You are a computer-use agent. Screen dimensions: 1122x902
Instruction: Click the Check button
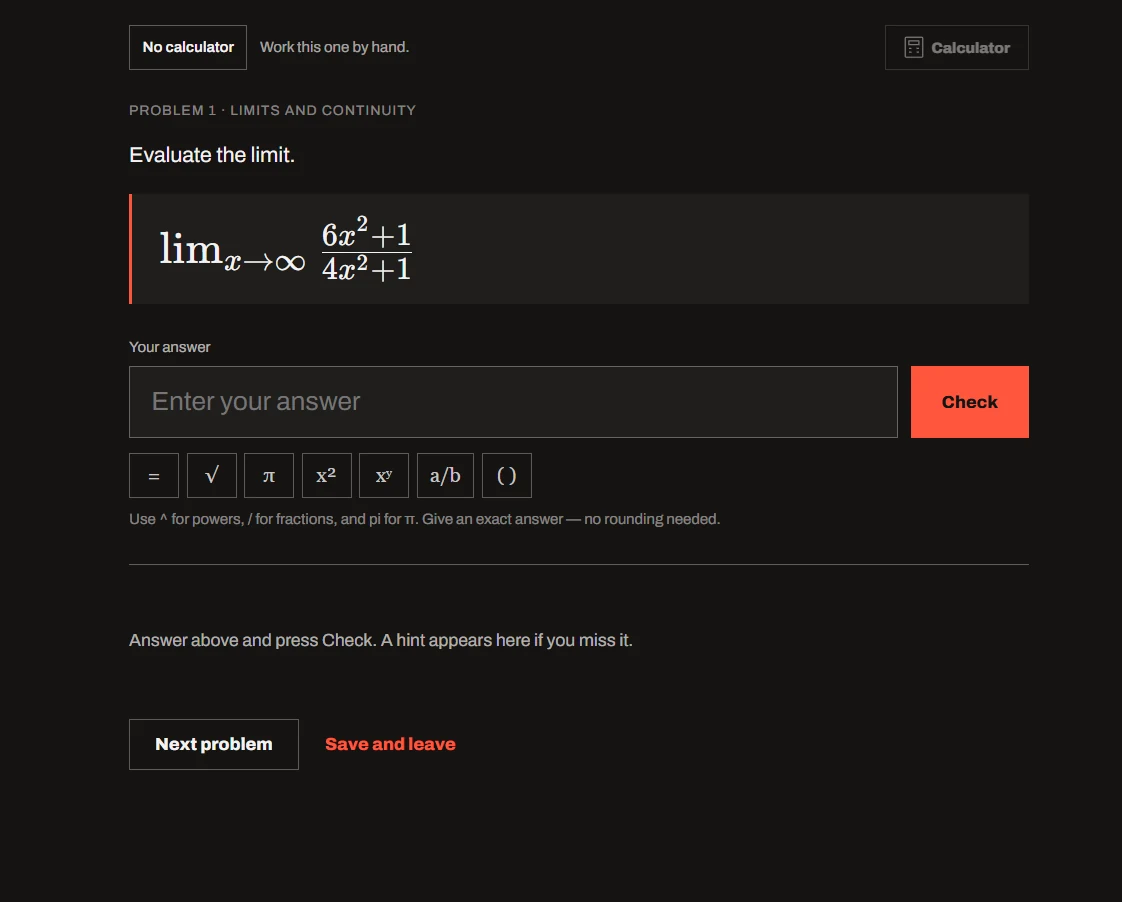point(970,402)
